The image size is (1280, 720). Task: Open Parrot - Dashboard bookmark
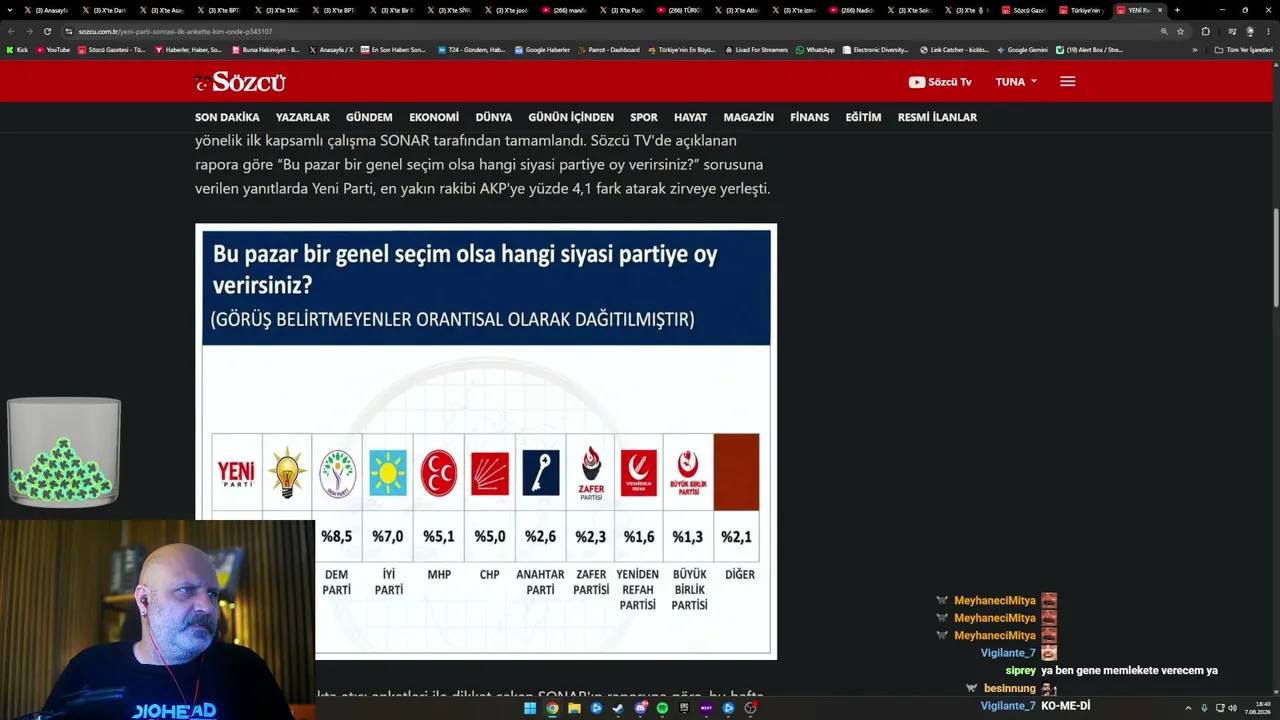pos(608,49)
